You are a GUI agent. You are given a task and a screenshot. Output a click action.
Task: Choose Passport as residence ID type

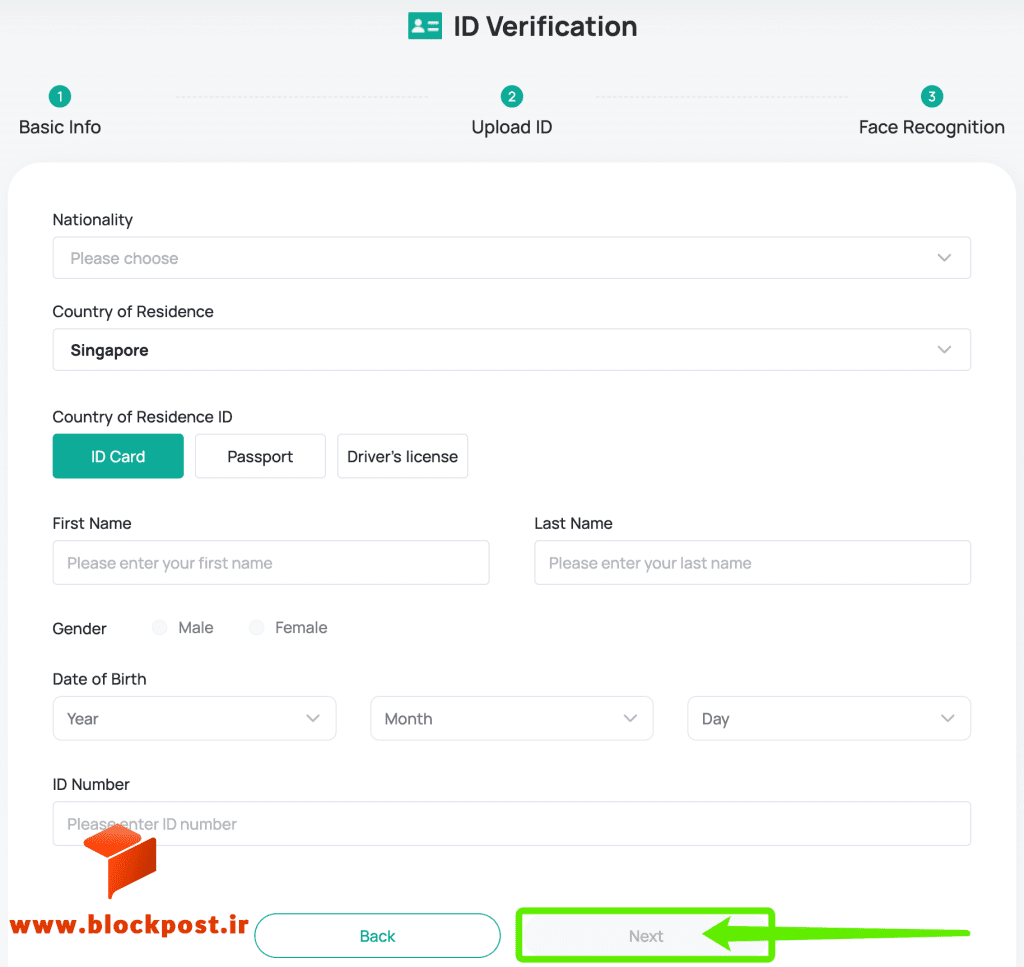(260, 456)
